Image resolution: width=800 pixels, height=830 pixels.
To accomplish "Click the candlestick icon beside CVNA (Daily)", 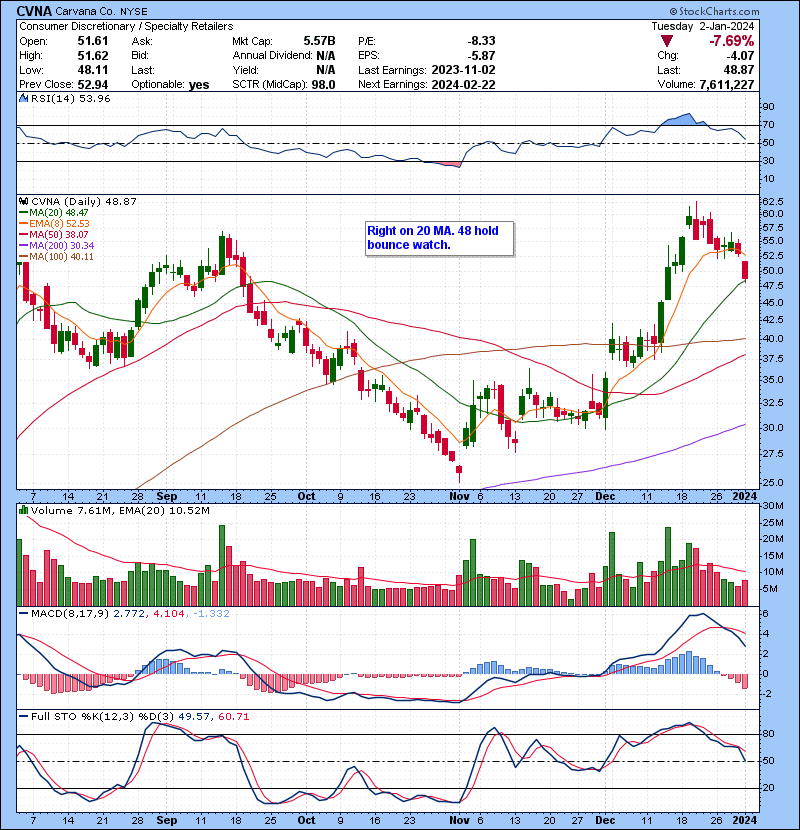I will [x=23, y=201].
